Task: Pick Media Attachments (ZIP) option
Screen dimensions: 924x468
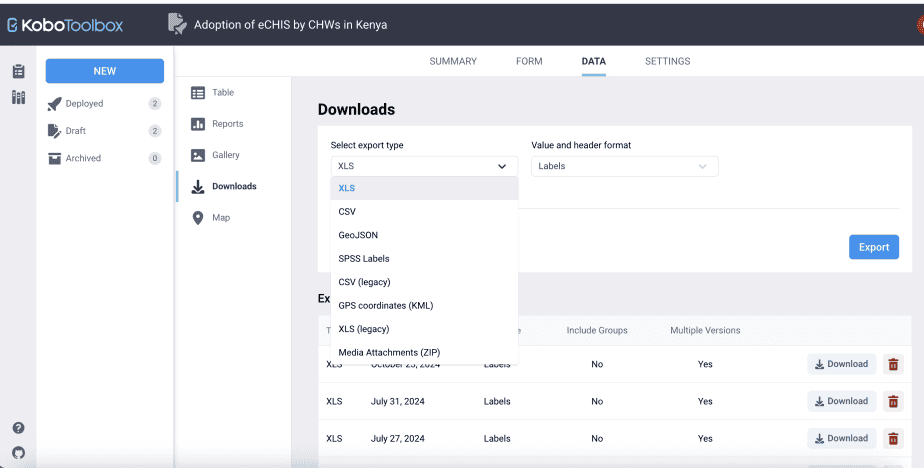Action: click(x=389, y=352)
